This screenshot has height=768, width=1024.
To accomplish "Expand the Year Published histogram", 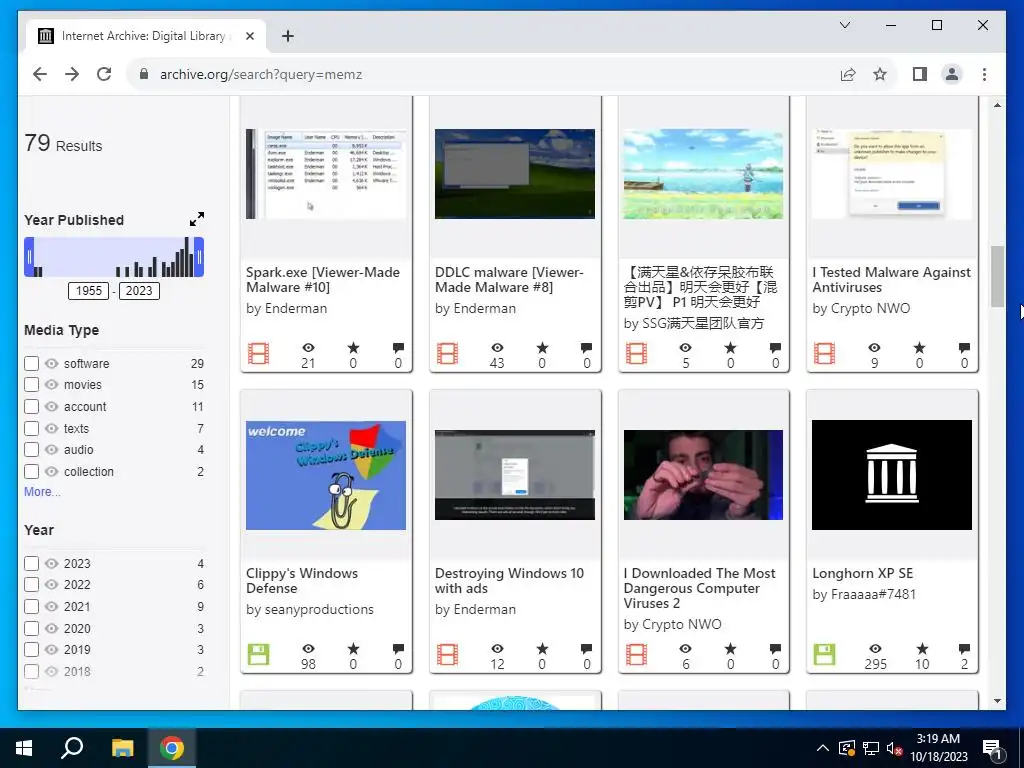I will coord(197,219).
